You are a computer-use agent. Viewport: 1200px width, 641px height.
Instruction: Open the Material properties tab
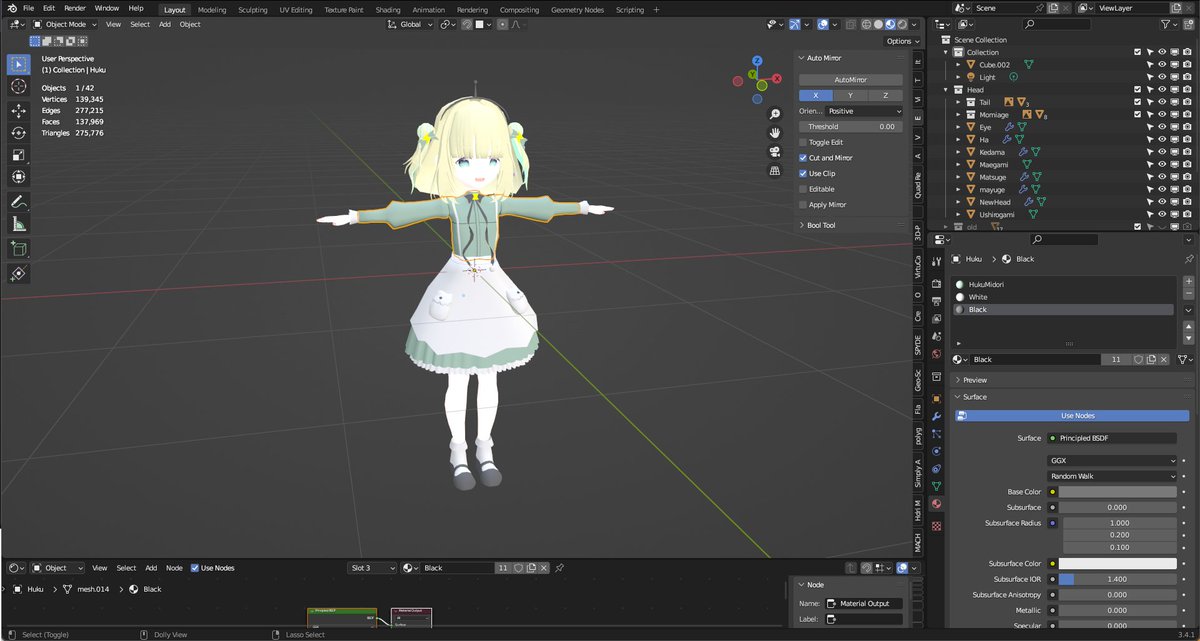point(936,503)
